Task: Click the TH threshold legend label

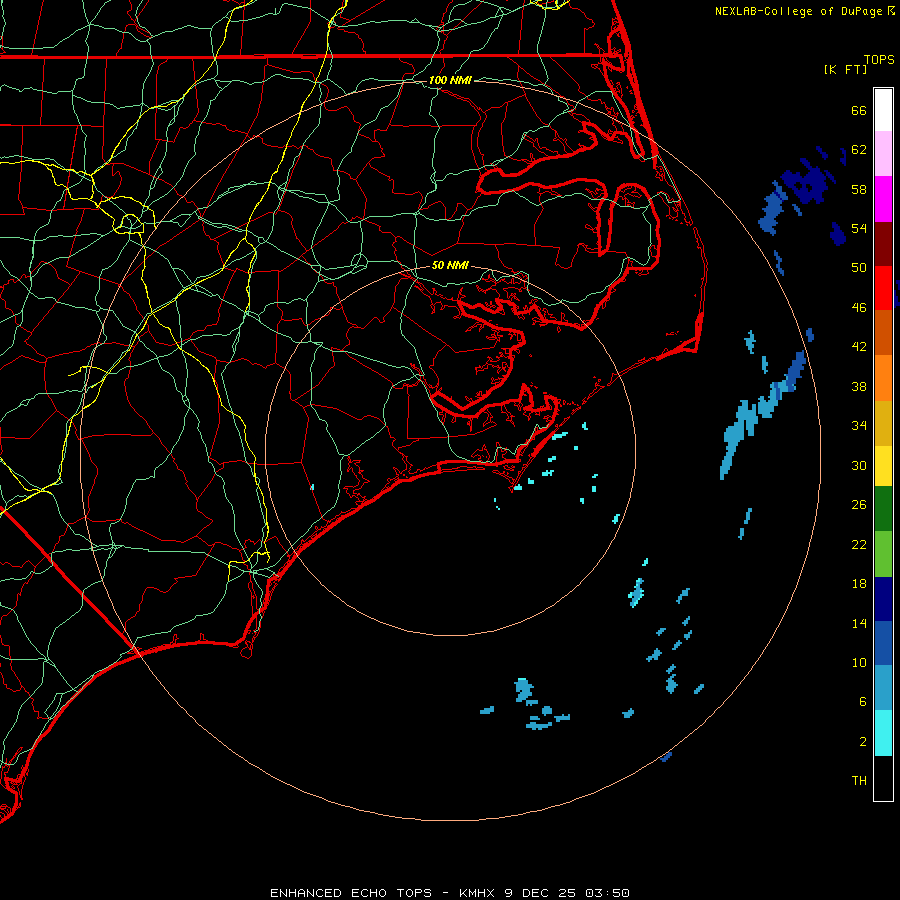Action: click(x=859, y=781)
